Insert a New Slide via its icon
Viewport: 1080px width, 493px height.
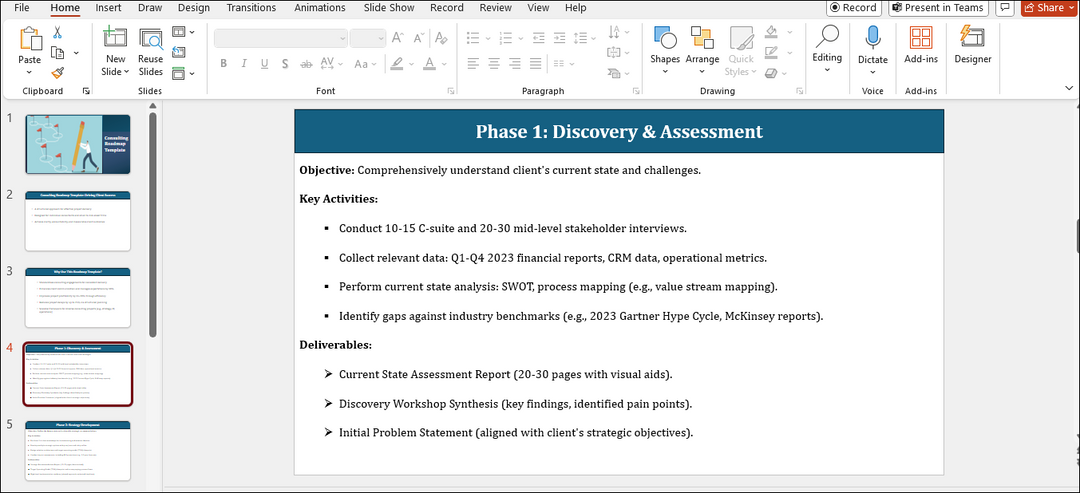pyautogui.click(x=115, y=38)
